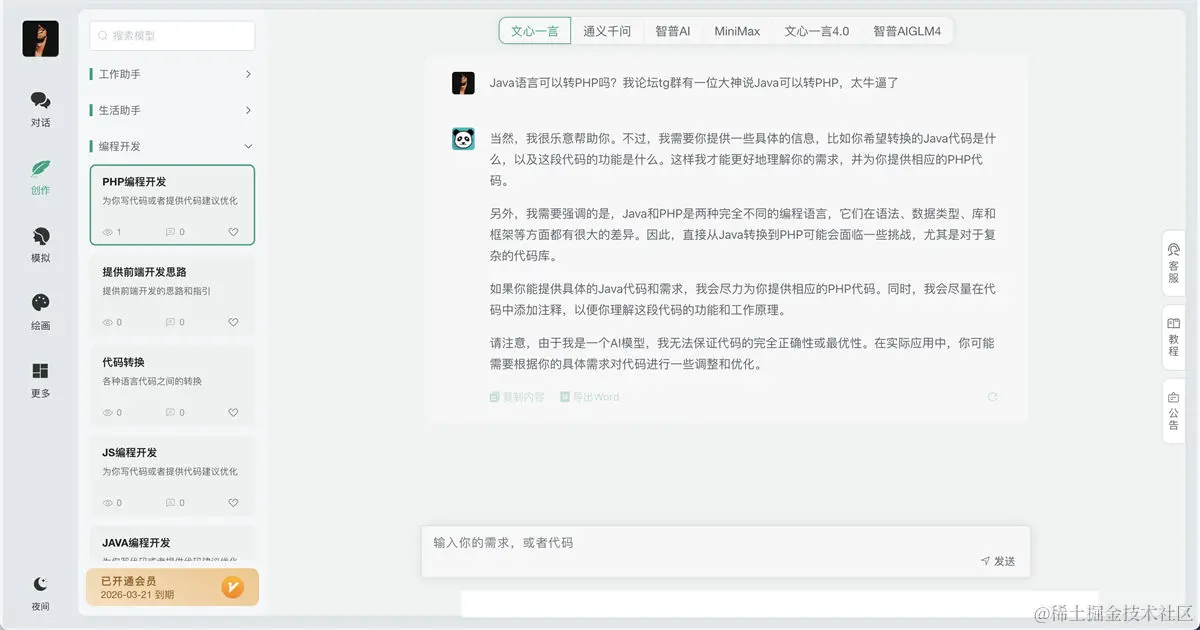Click 导出Word to export the reply
The width and height of the screenshot is (1200, 630).
click(x=591, y=396)
